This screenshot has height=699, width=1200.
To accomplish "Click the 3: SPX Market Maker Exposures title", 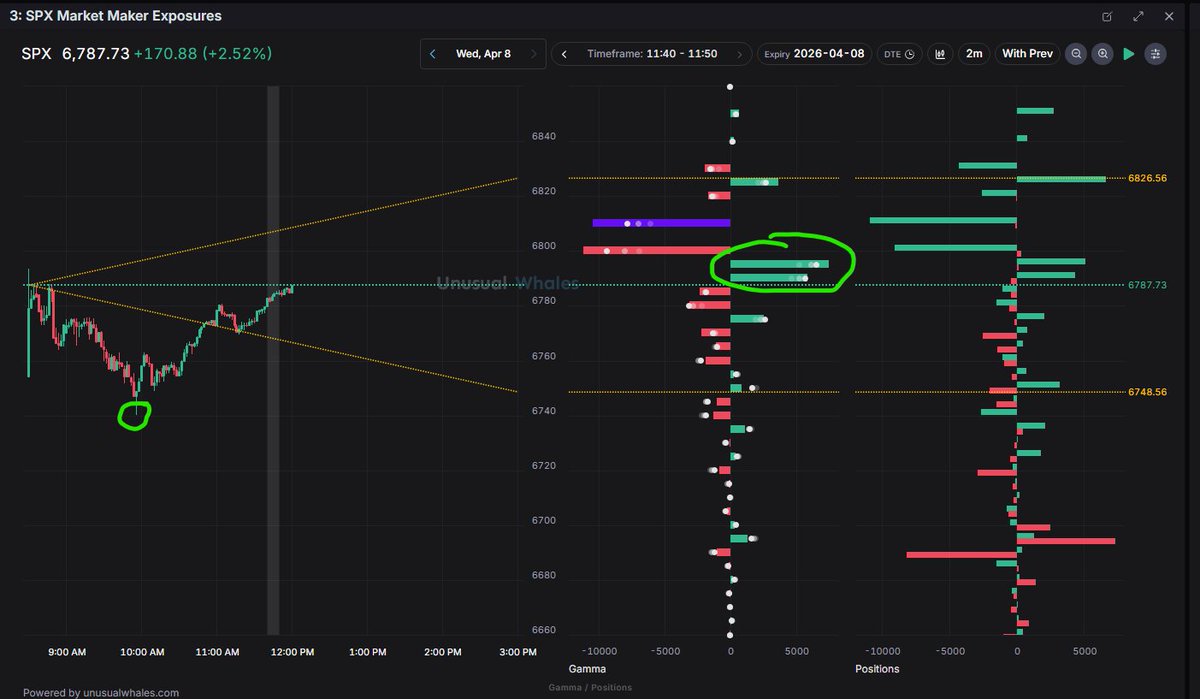I will pyautogui.click(x=116, y=16).
